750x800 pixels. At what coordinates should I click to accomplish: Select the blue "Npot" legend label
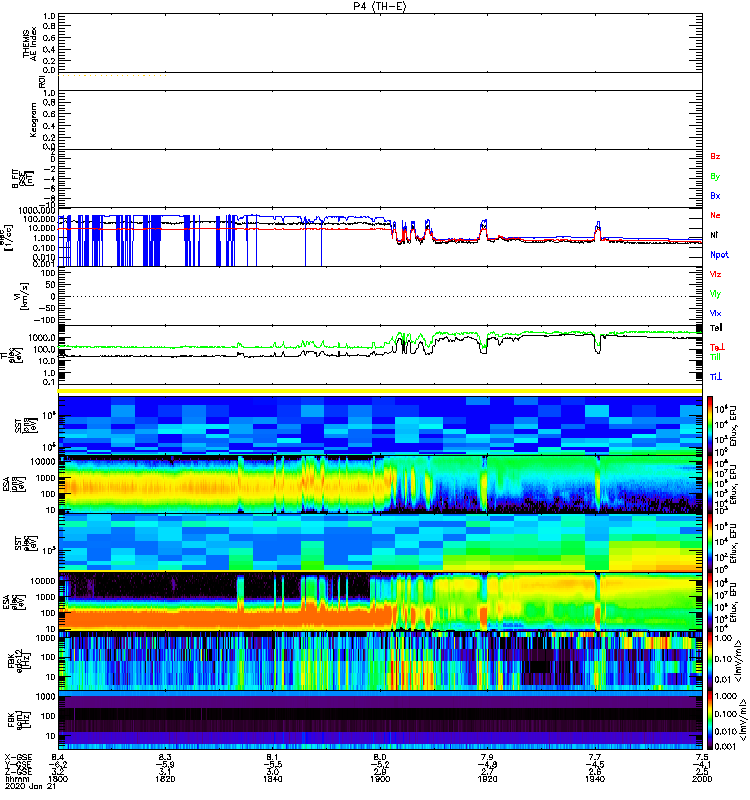click(x=719, y=255)
